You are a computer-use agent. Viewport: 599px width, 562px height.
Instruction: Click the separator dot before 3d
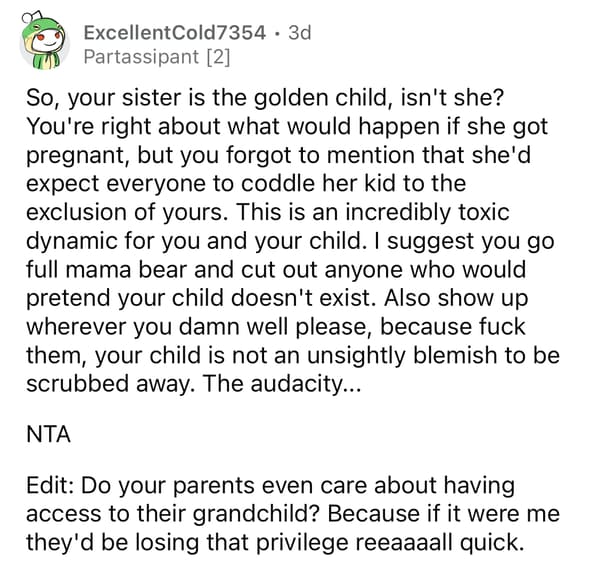point(277,33)
